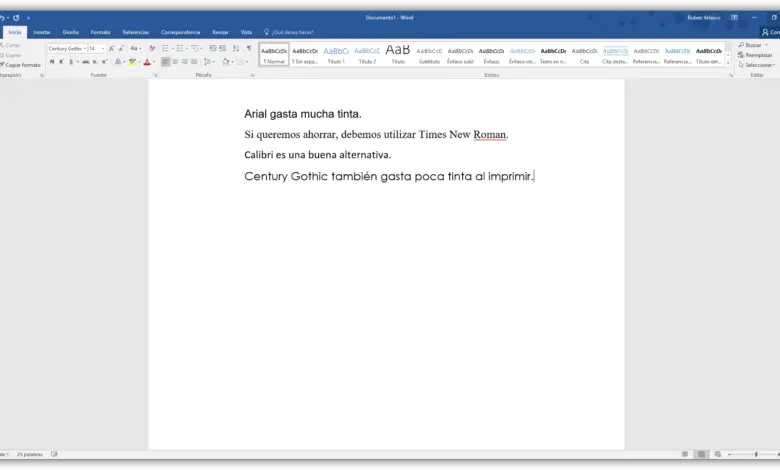Click the redo icon in the quick access toolbar
Screen dimensions: 780x470
tap(16, 18)
